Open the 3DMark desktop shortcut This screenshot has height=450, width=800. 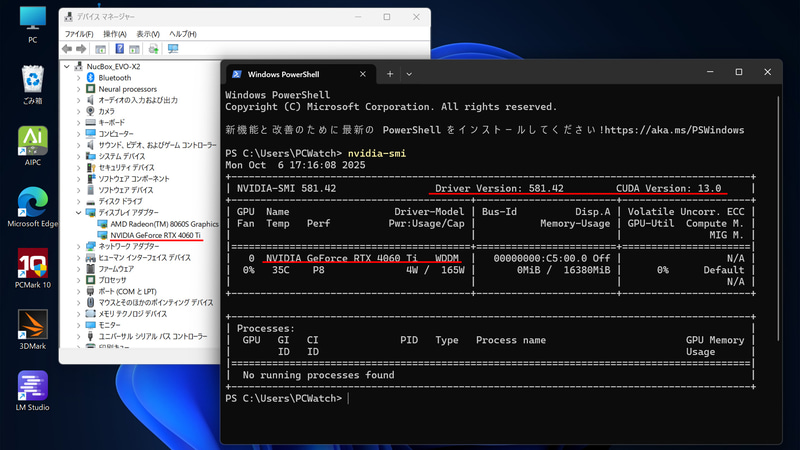click(x=33, y=330)
